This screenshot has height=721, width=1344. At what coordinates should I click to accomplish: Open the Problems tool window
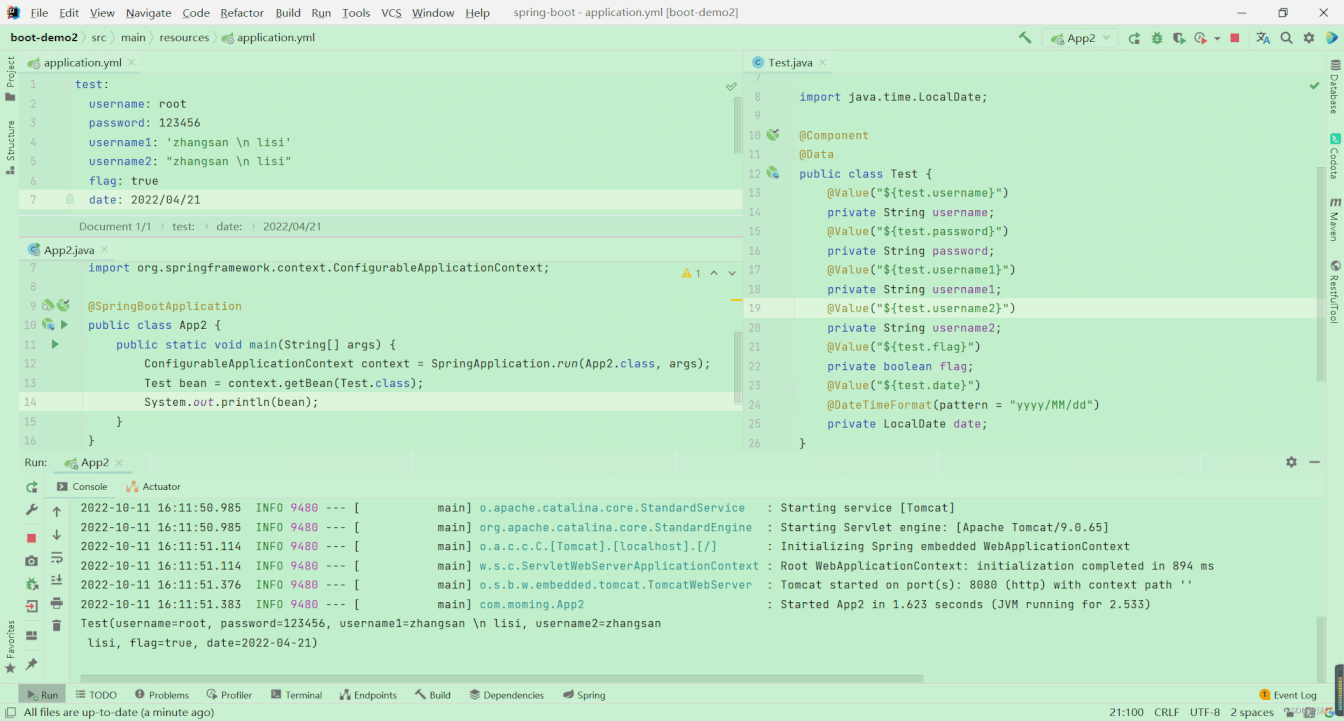(x=162, y=695)
